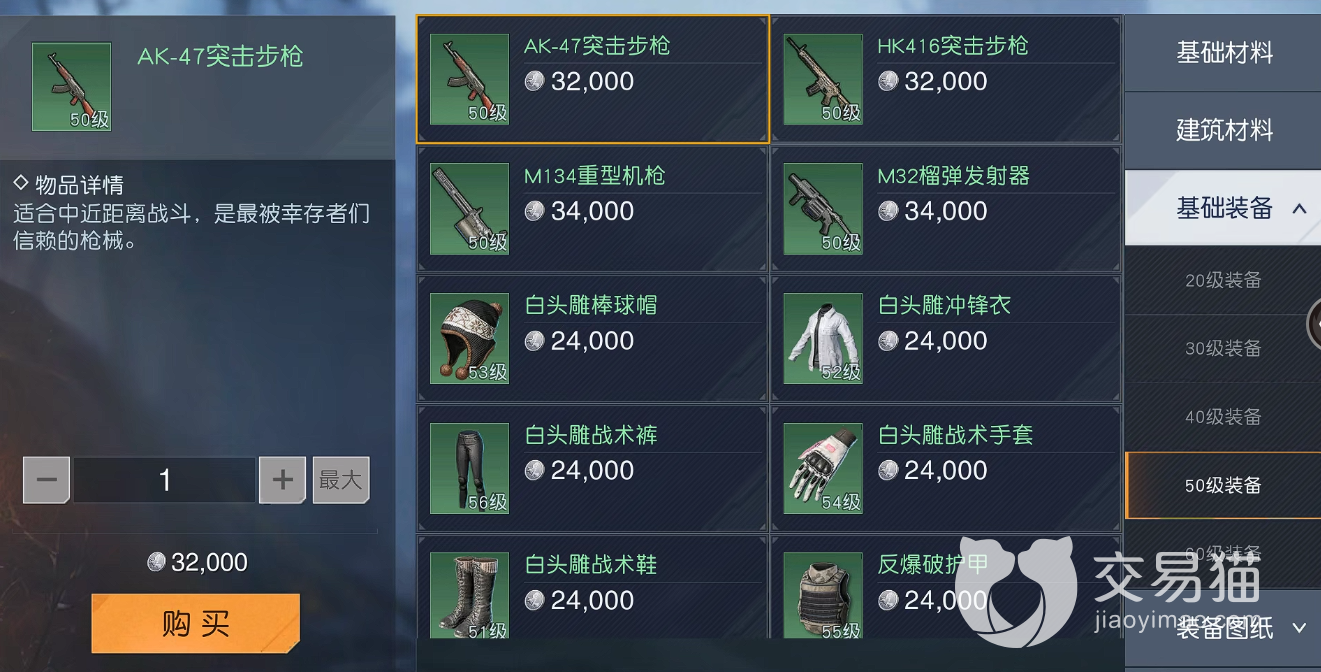Increase quantity with the plus button
Viewport: 1321px width, 672px height.
point(282,481)
